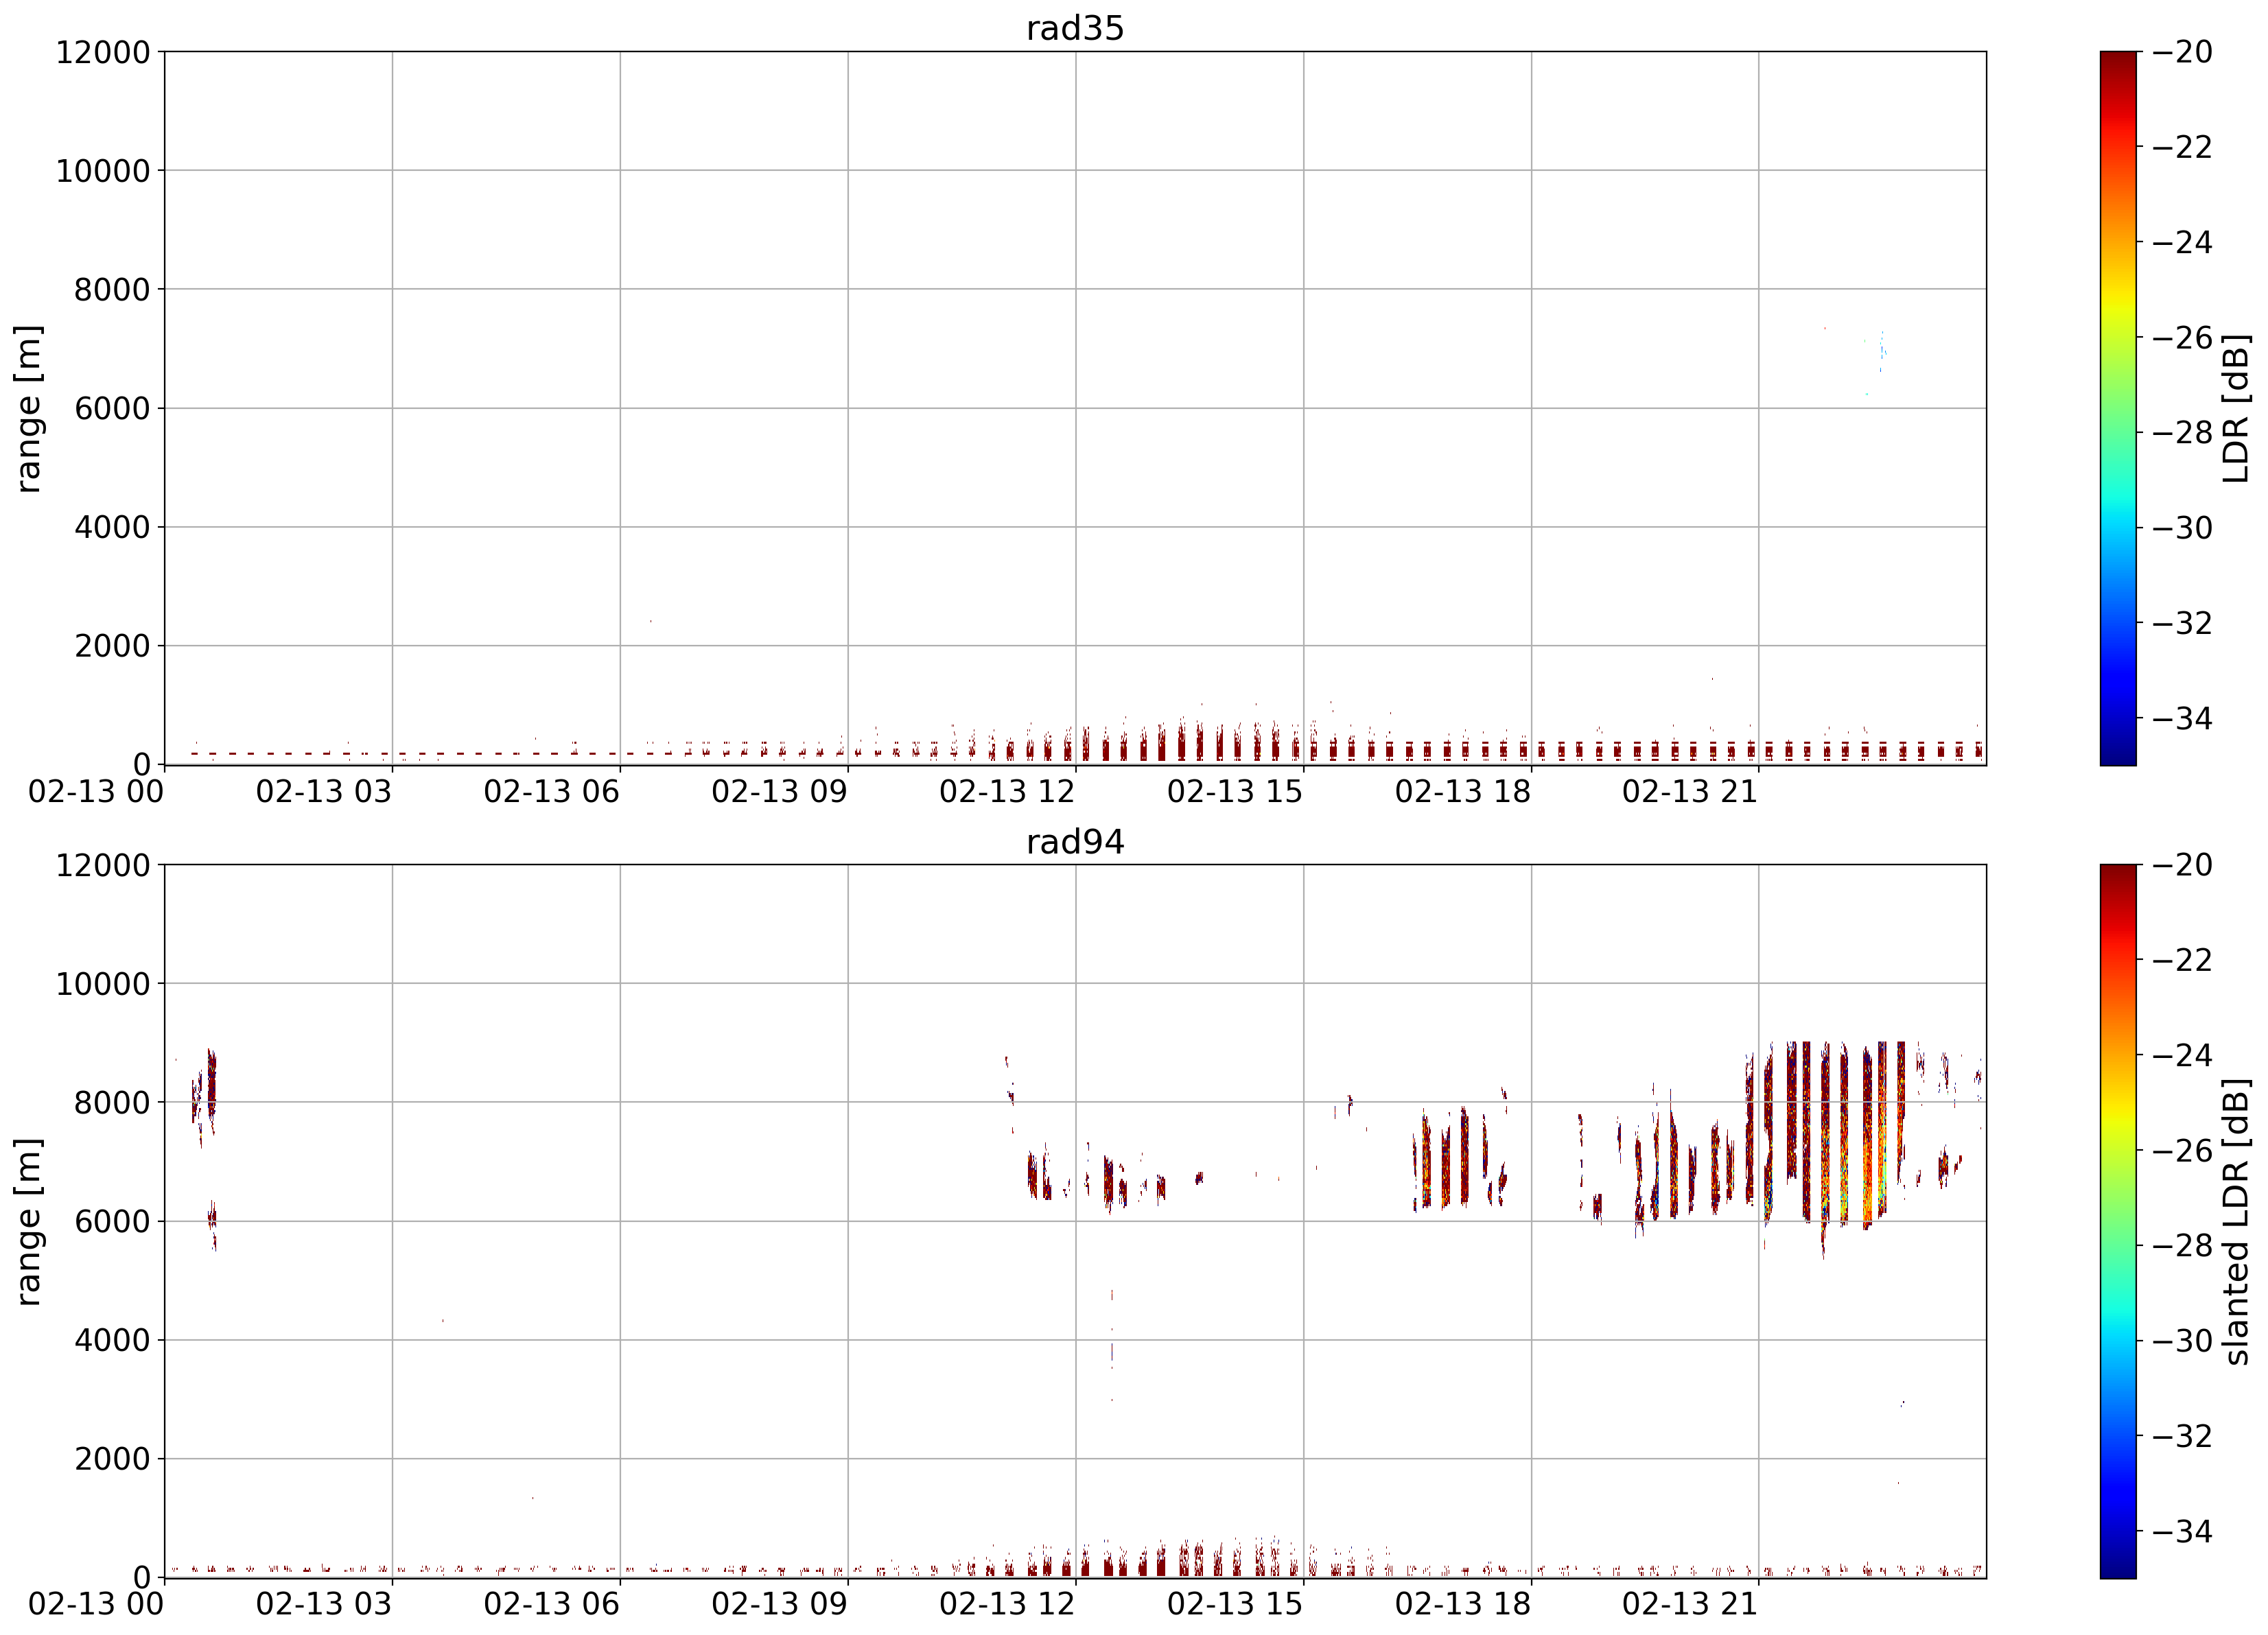Click the 12000 y-axis tick in rad94 plot
The width and height of the screenshot is (2268, 1635).
103,865
